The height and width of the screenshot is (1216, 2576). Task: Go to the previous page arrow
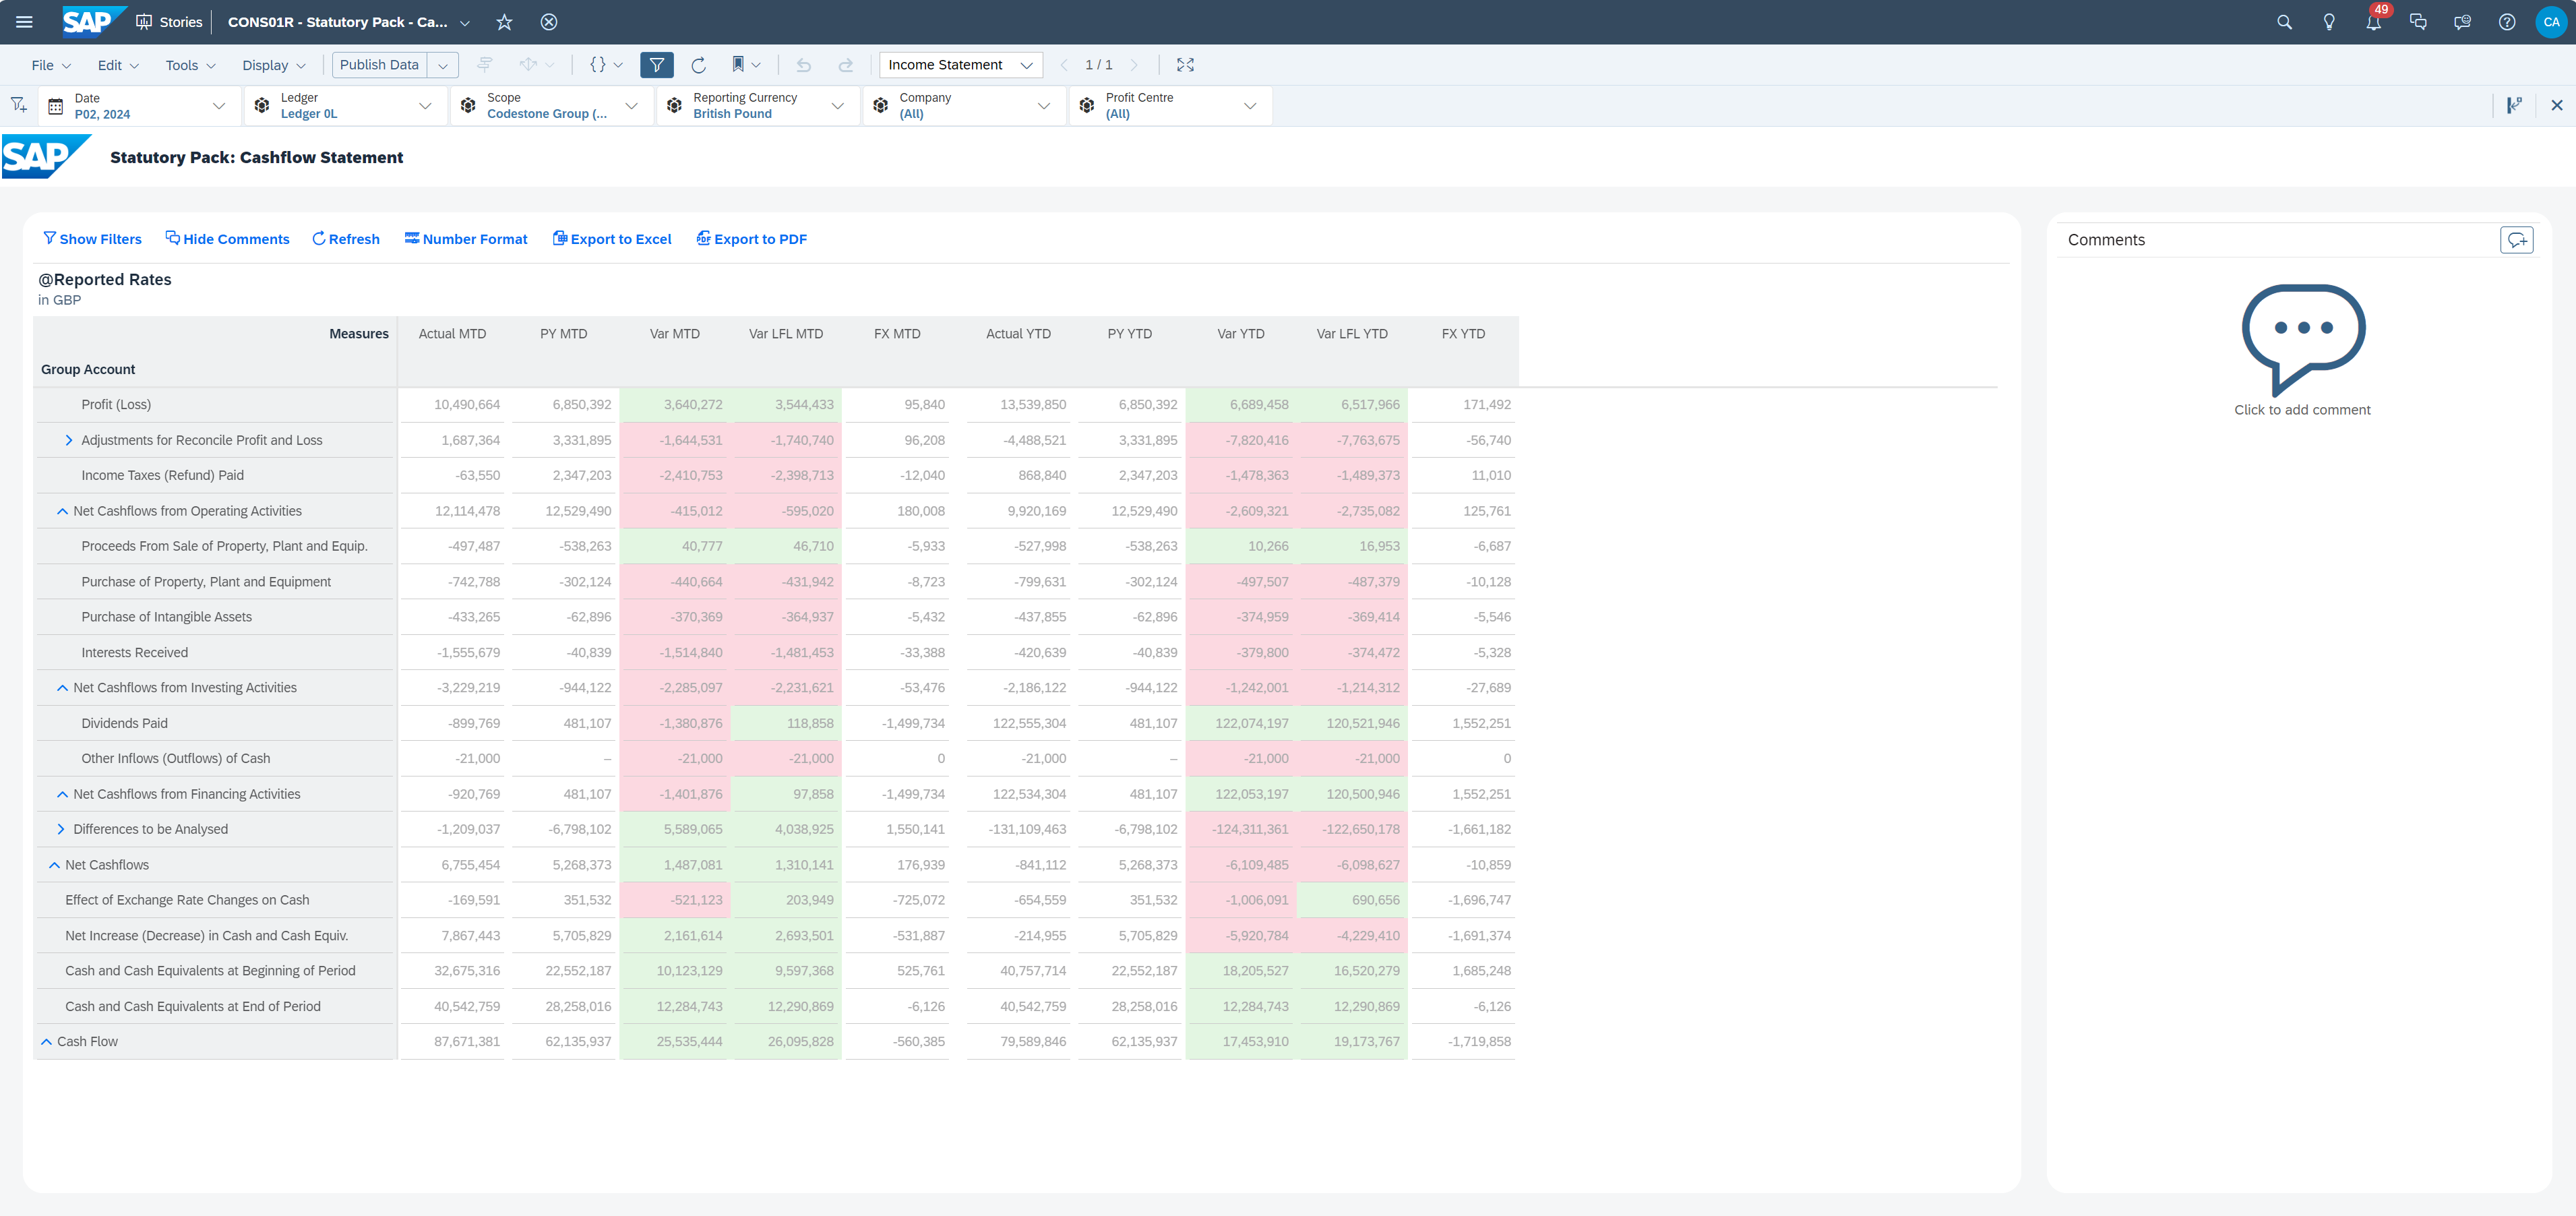1063,65
